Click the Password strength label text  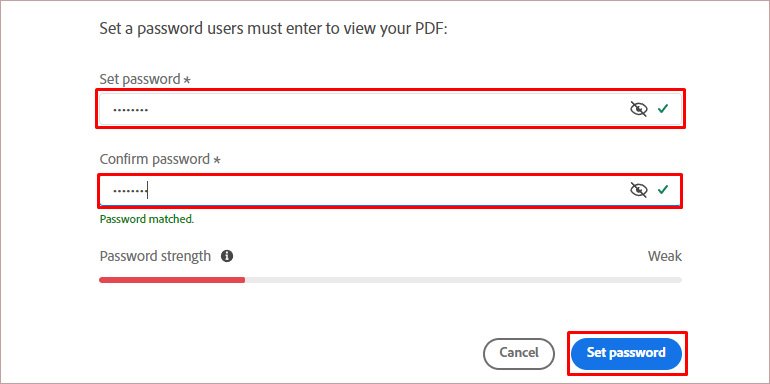(x=155, y=256)
